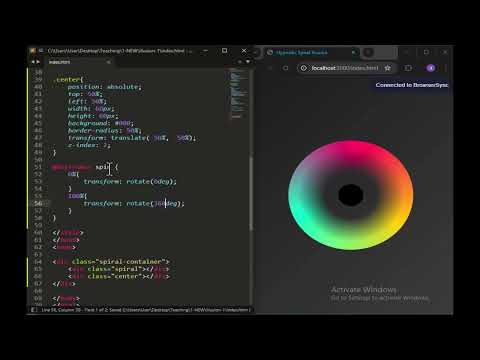Open the browser side panel icon
This screenshot has height=360, width=480.
[408, 68]
